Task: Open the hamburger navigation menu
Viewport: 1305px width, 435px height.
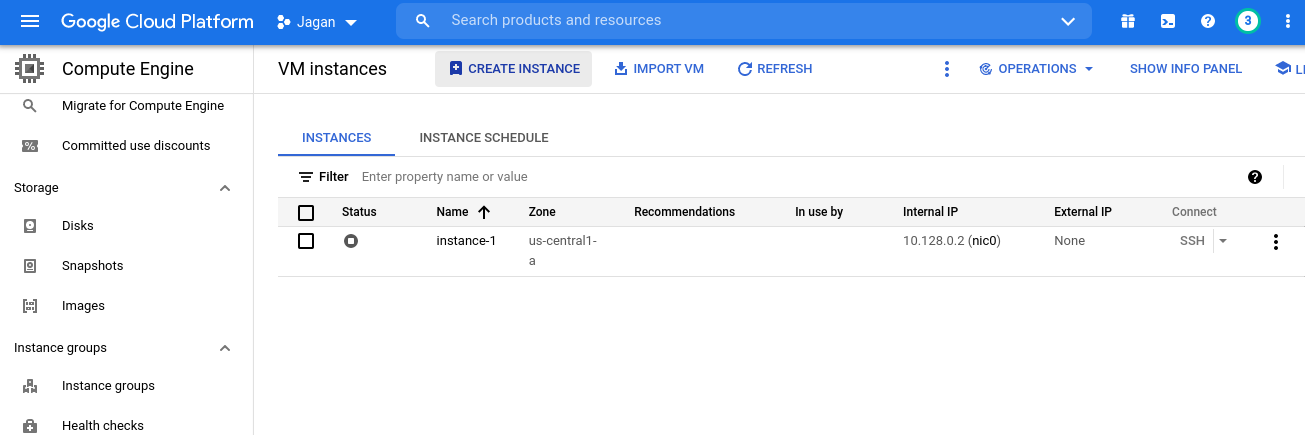Action: point(30,21)
